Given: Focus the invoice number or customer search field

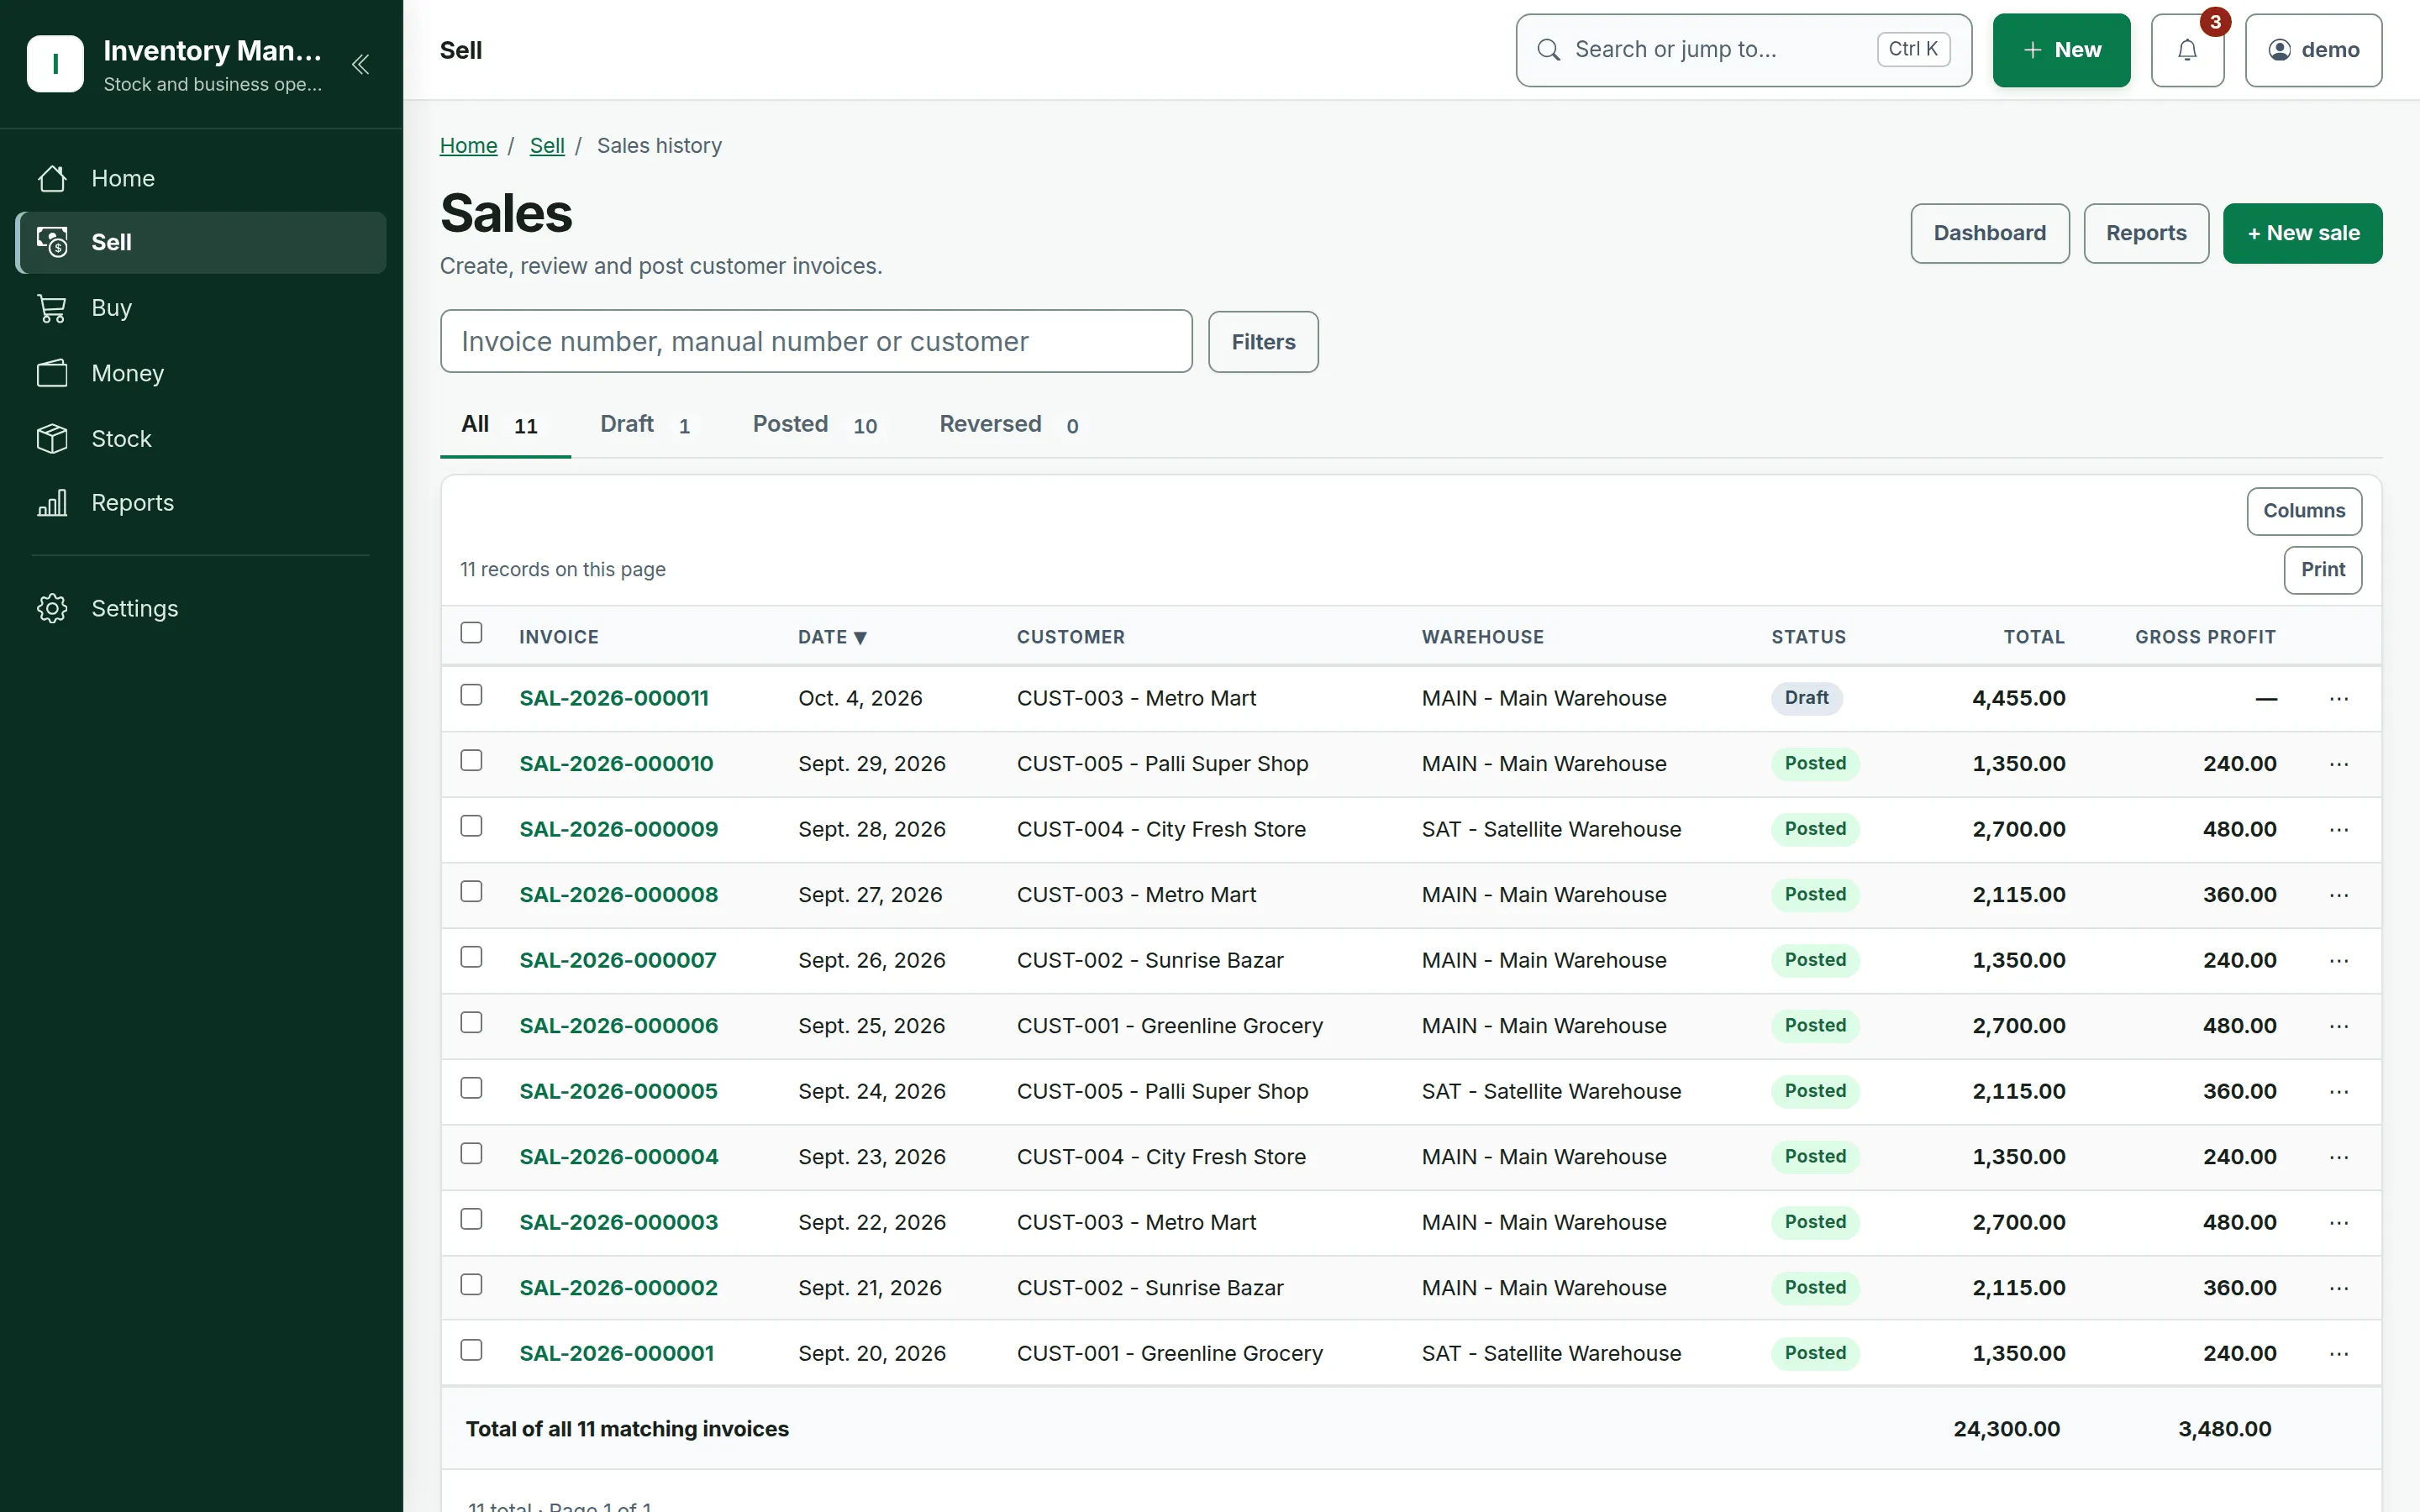Looking at the screenshot, I should pyautogui.click(x=816, y=342).
